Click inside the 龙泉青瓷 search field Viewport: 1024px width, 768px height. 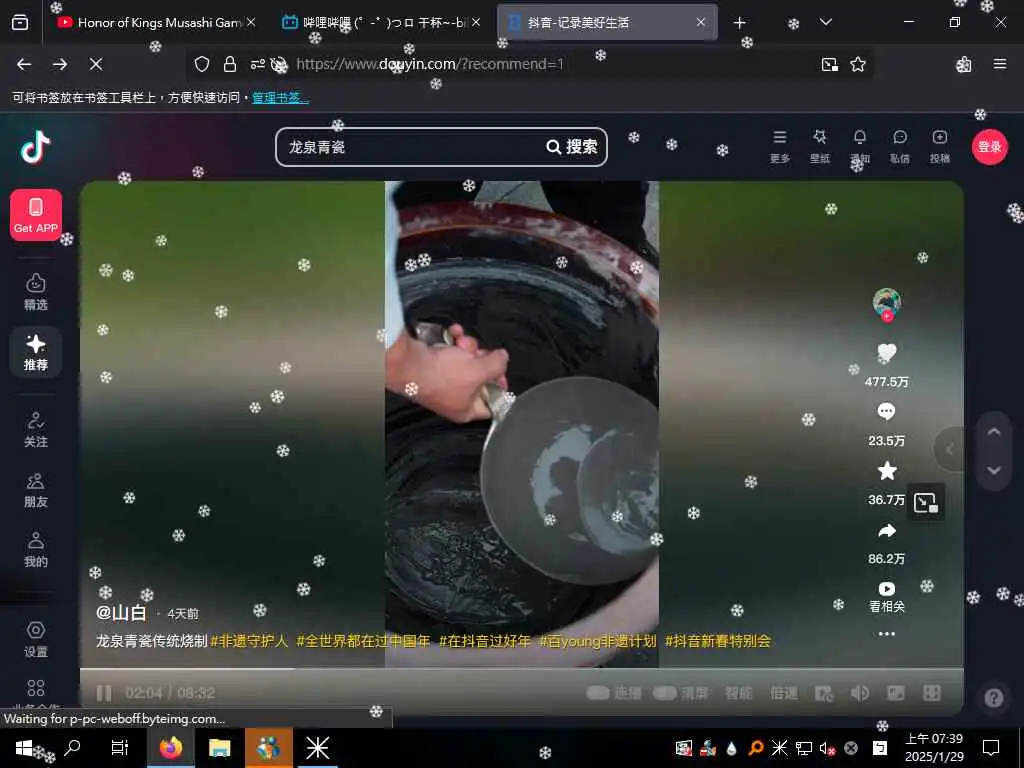(411, 147)
